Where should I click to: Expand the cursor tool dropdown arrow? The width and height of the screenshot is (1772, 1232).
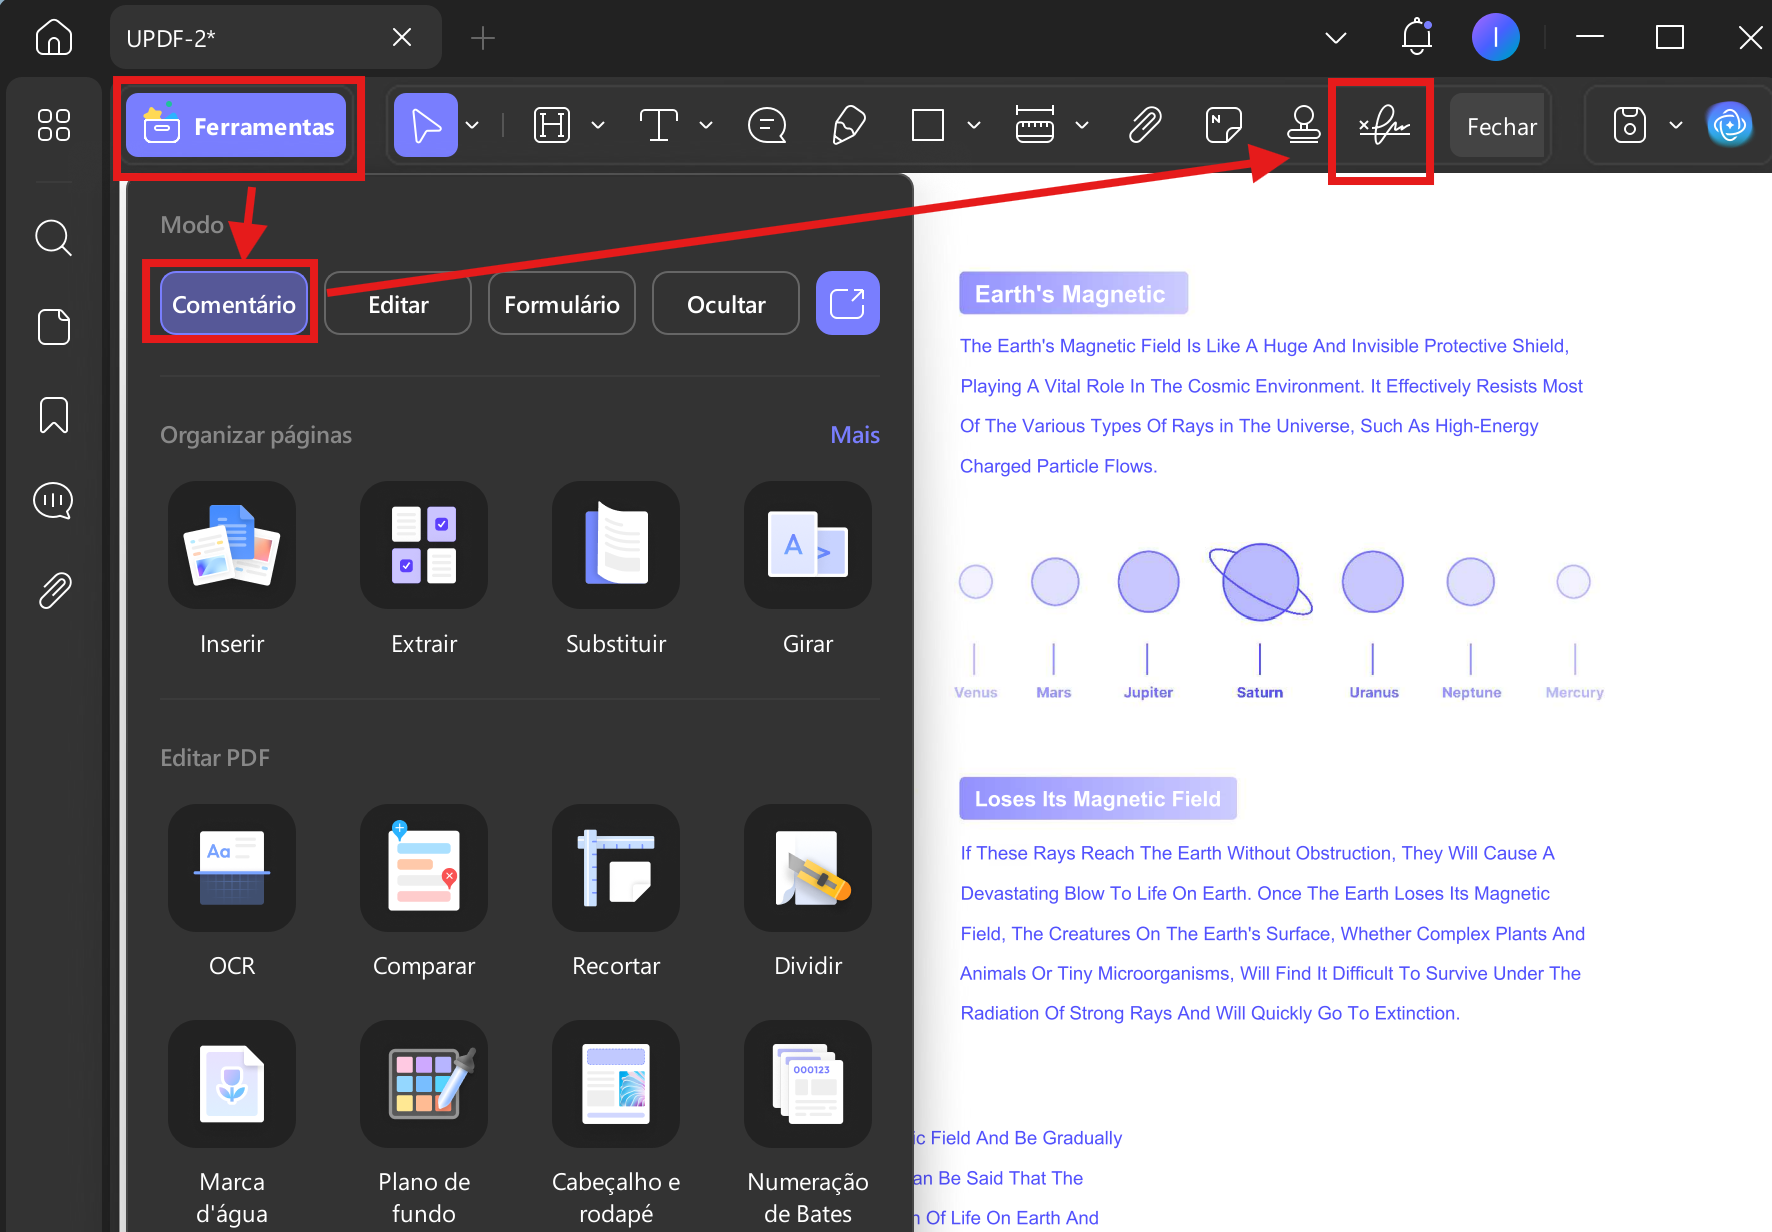pyautogui.click(x=473, y=126)
